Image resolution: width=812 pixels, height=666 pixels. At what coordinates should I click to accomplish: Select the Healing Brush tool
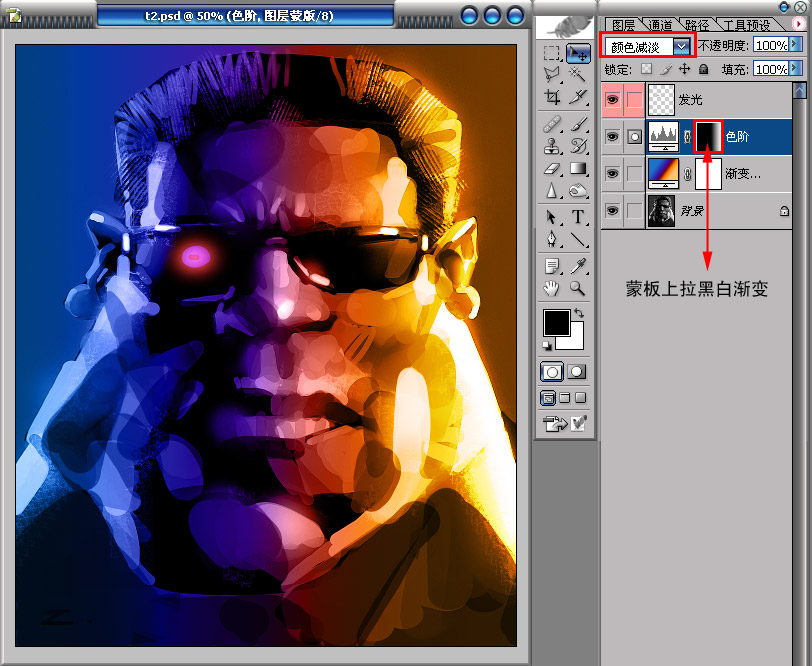click(552, 124)
